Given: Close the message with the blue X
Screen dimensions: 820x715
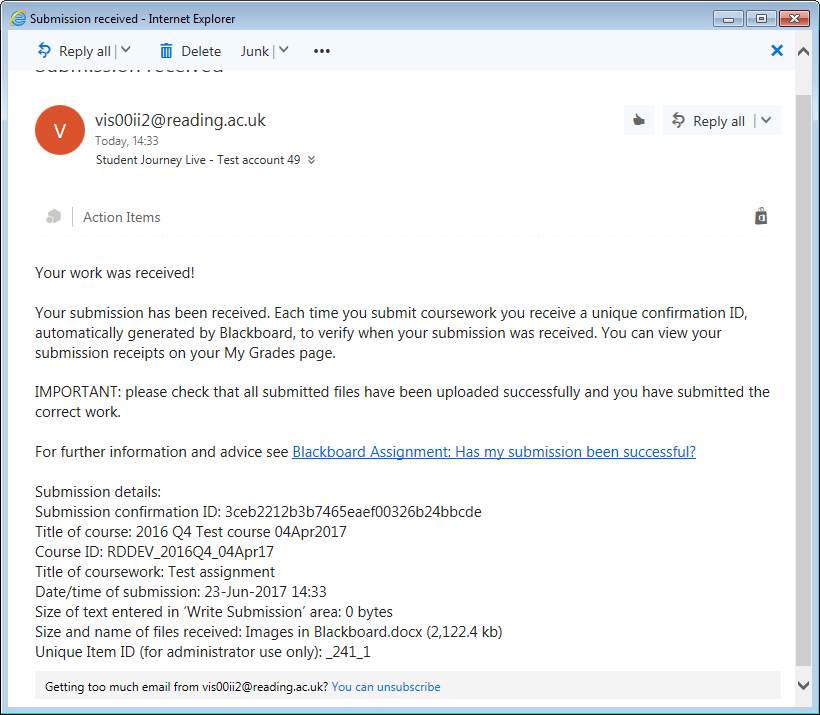Looking at the screenshot, I should (777, 50).
